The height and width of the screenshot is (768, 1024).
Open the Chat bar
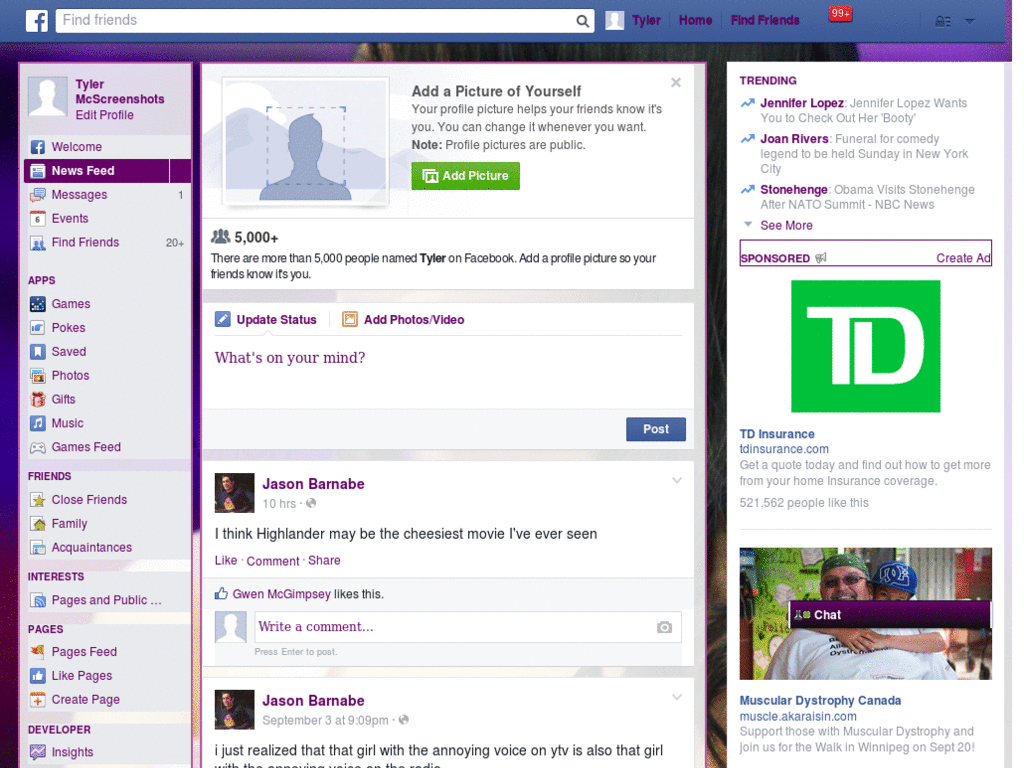889,615
